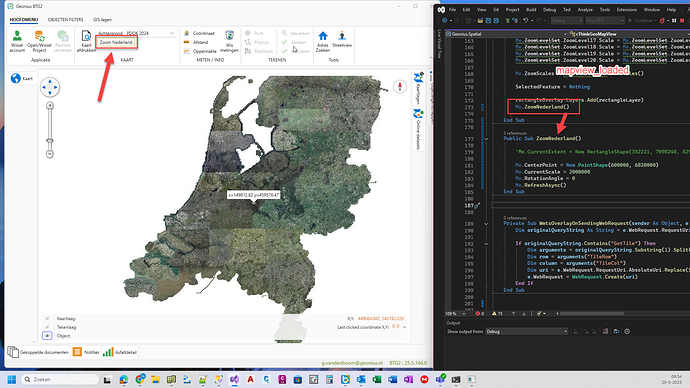Toggle the Kaartlaag edit pencil
The width and height of the screenshot is (690, 388).
tap(47, 318)
